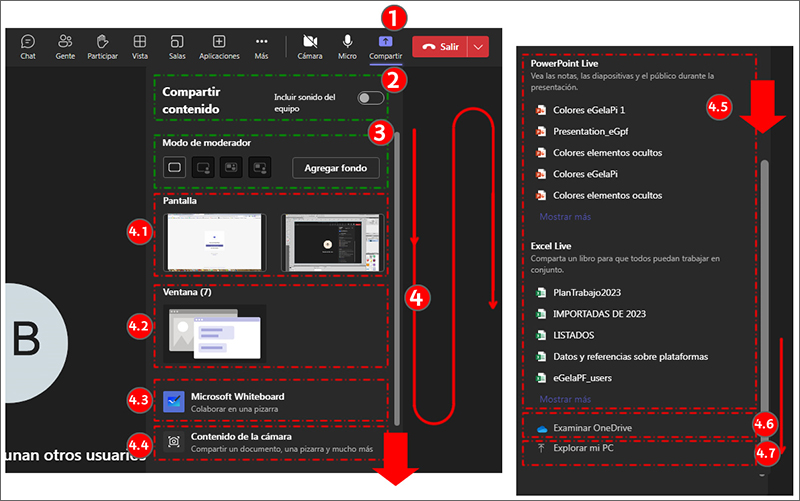The height and width of the screenshot is (501, 800).
Task: Toggle Incluir sonido del equipo switch
Action: (371, 98)
